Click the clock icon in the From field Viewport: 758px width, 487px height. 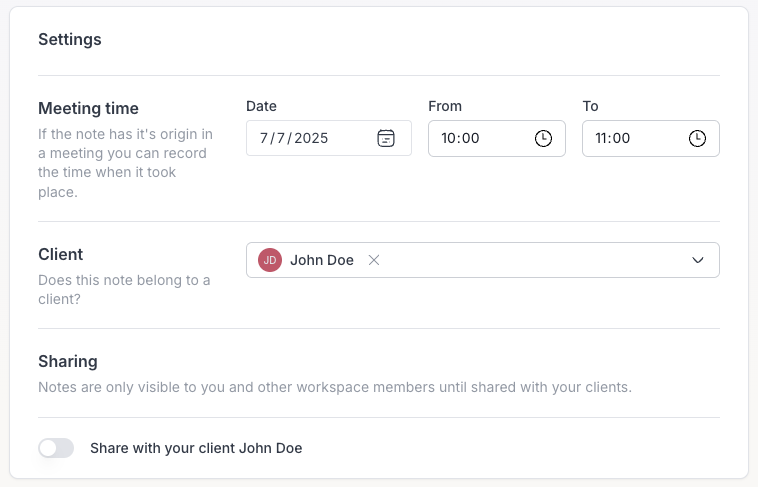point(543,138)
